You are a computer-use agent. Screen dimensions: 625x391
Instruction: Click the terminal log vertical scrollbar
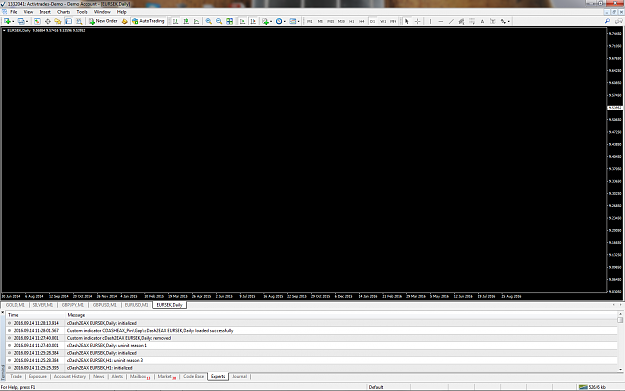tap(620, 342)
